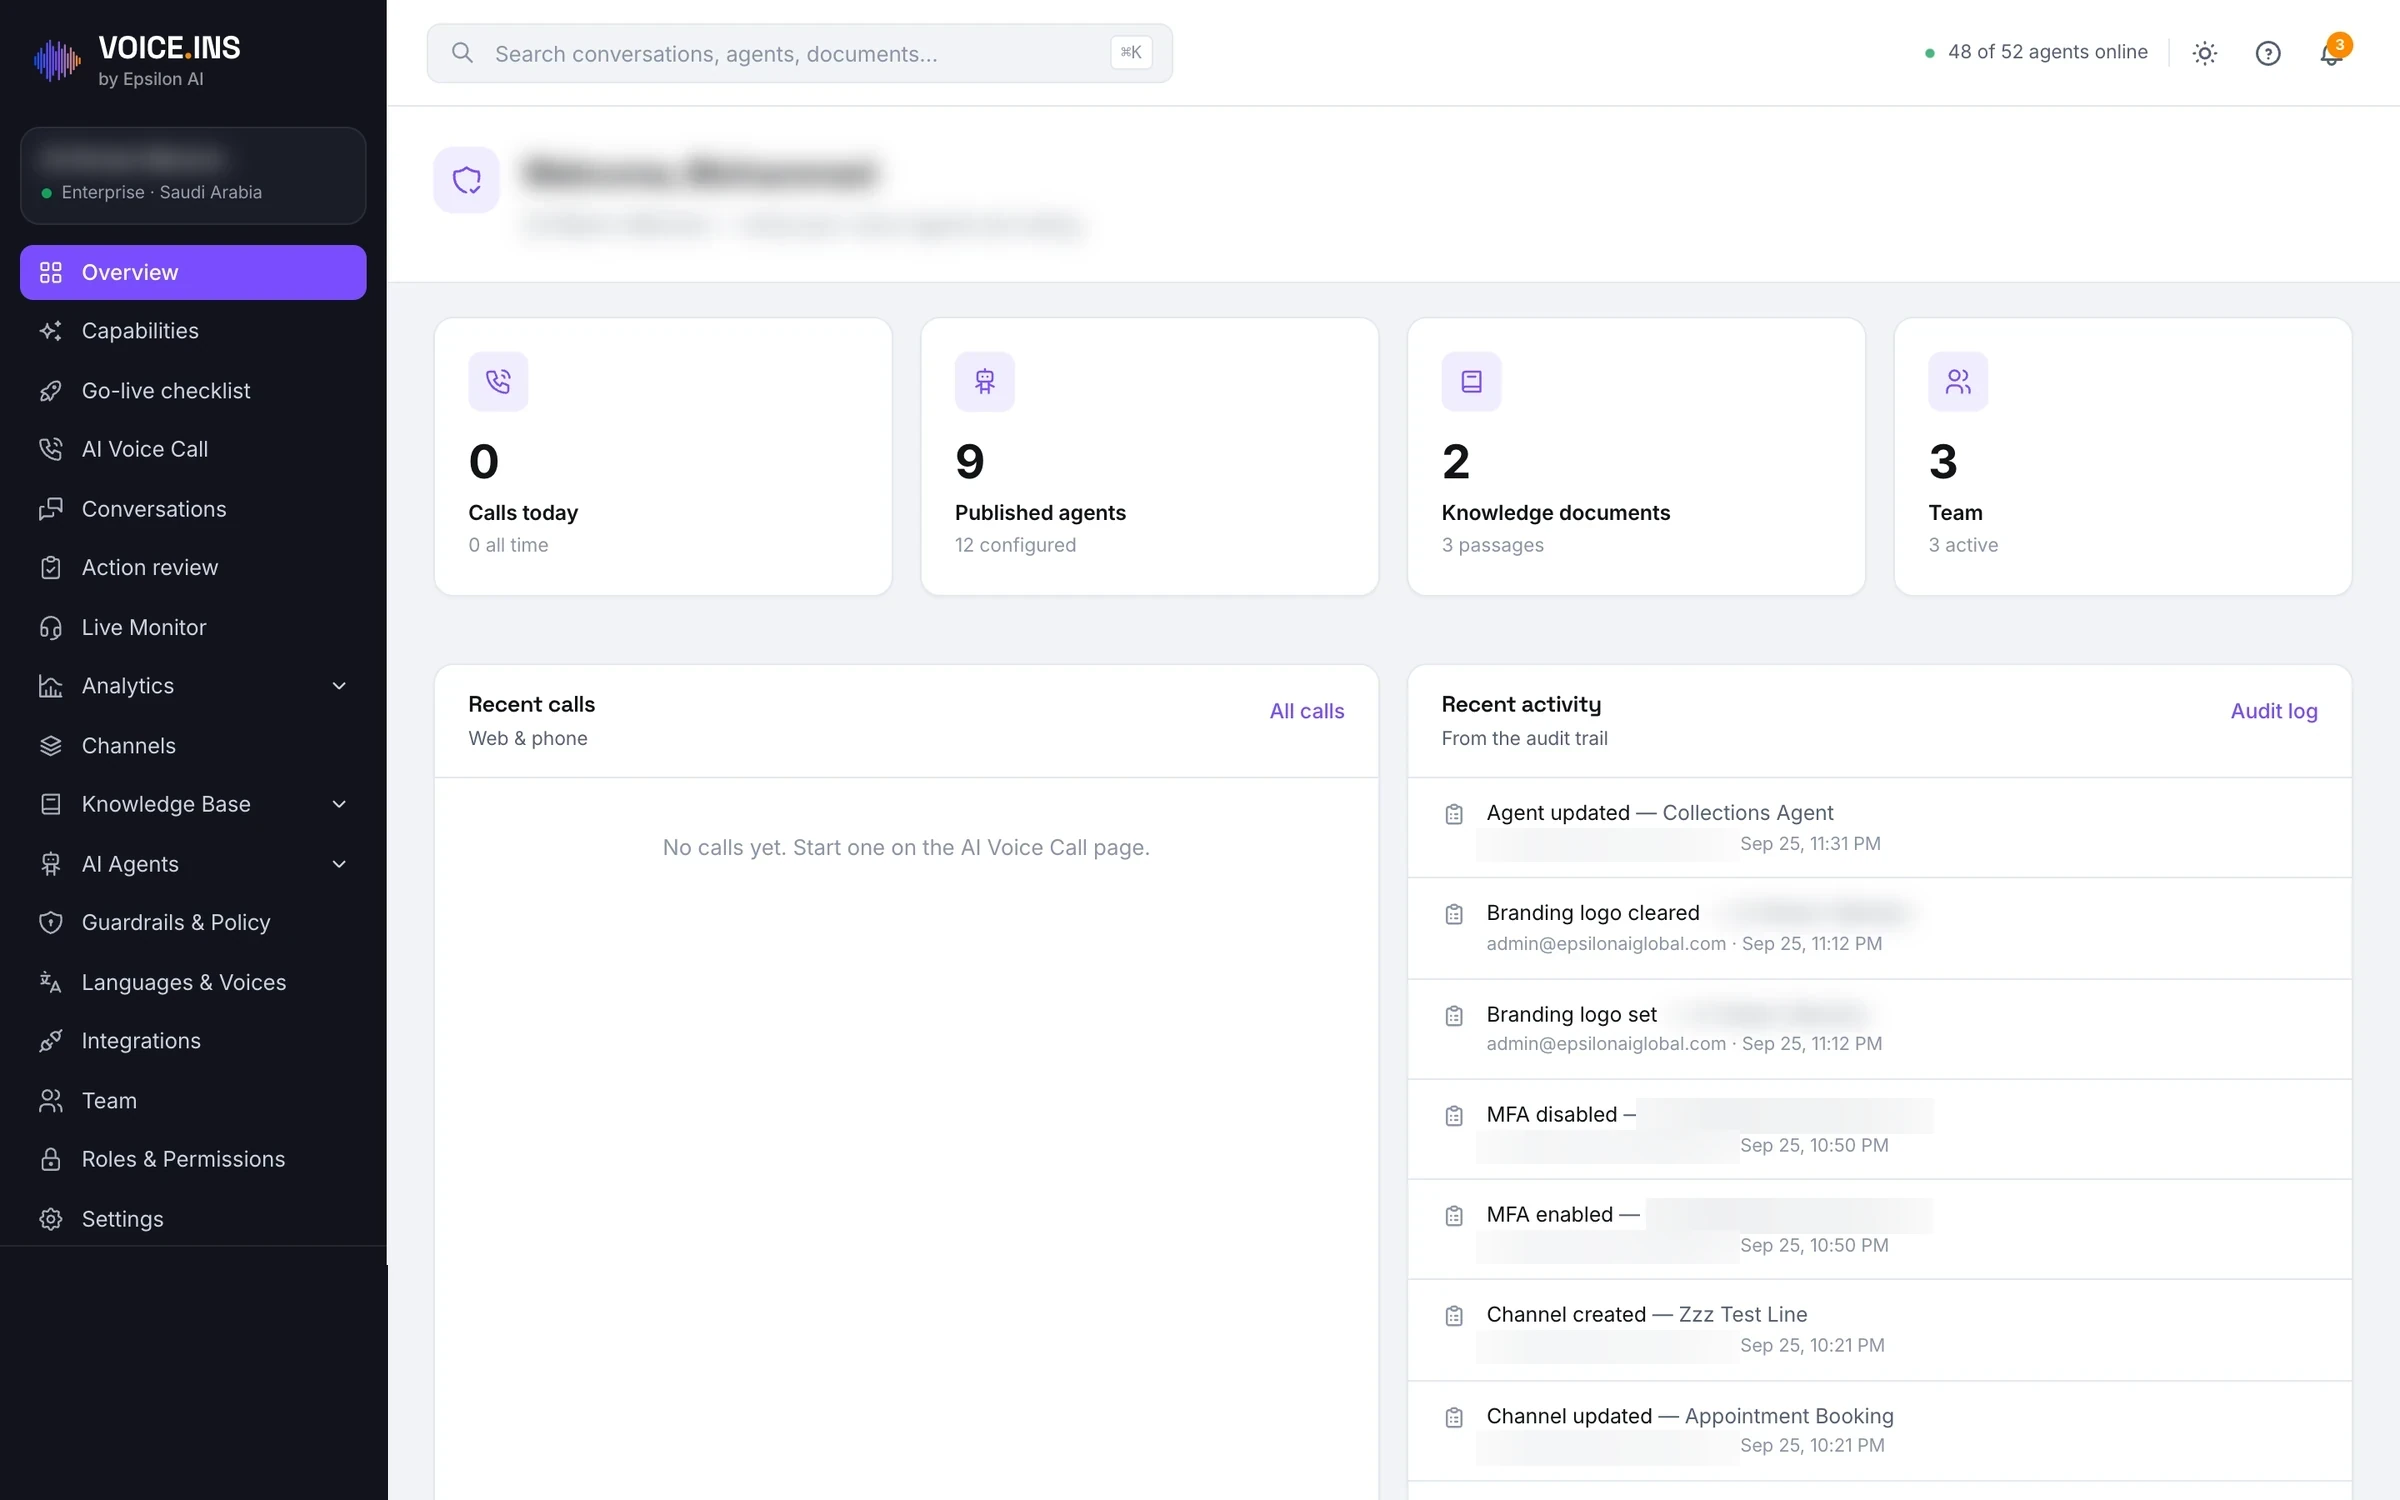
Task: Open the Audit log link
Action: pyautogui.click(x=2273, y=711)
